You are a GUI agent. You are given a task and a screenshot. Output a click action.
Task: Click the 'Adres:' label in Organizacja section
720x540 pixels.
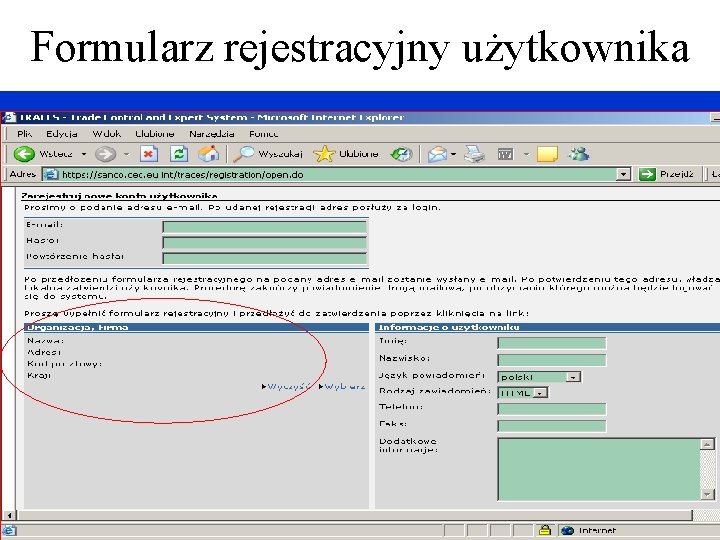coord(44,352)
